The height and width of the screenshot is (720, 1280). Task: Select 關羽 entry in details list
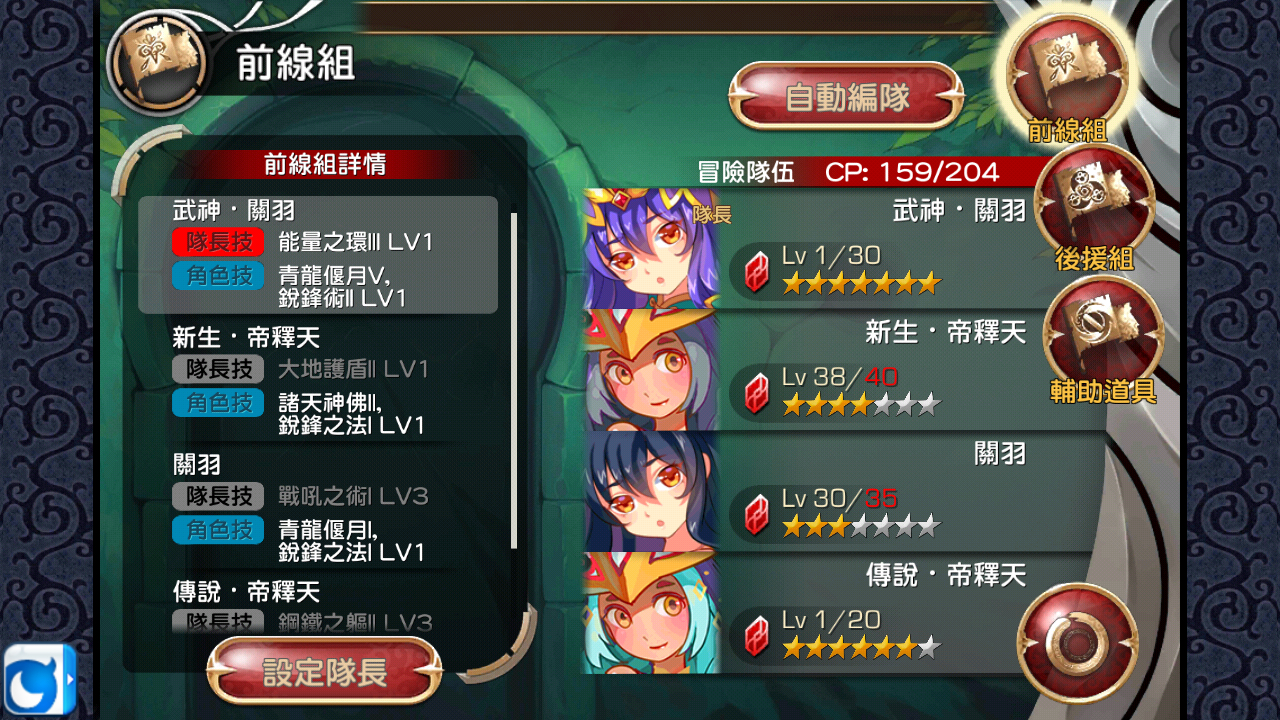(x=318, y=509)
